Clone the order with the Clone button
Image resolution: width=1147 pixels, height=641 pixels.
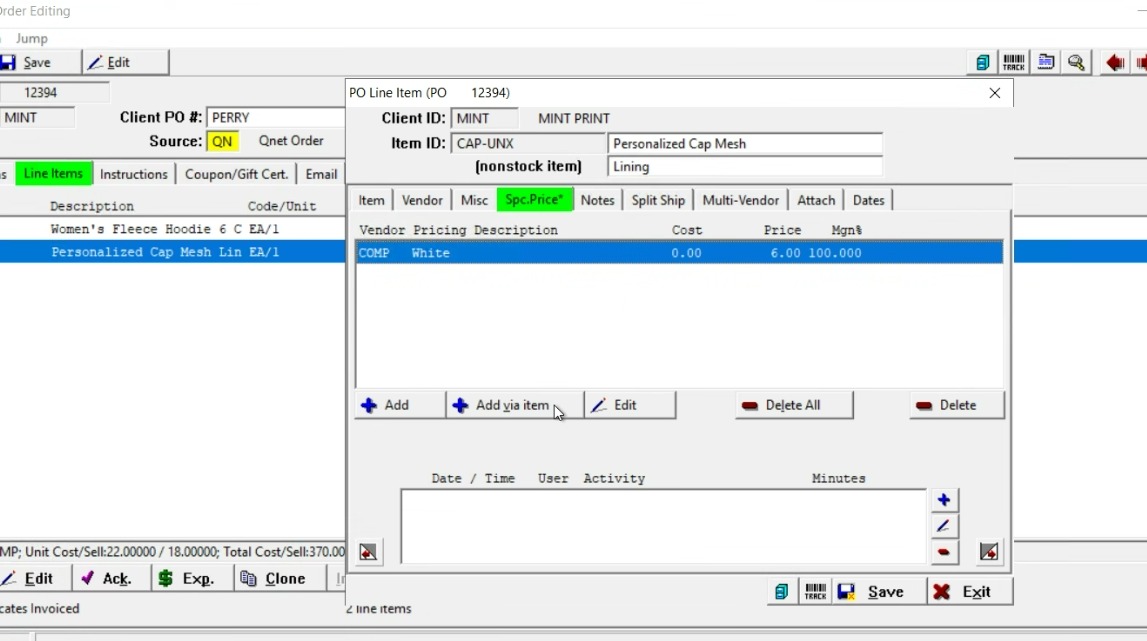click(282, 578)
